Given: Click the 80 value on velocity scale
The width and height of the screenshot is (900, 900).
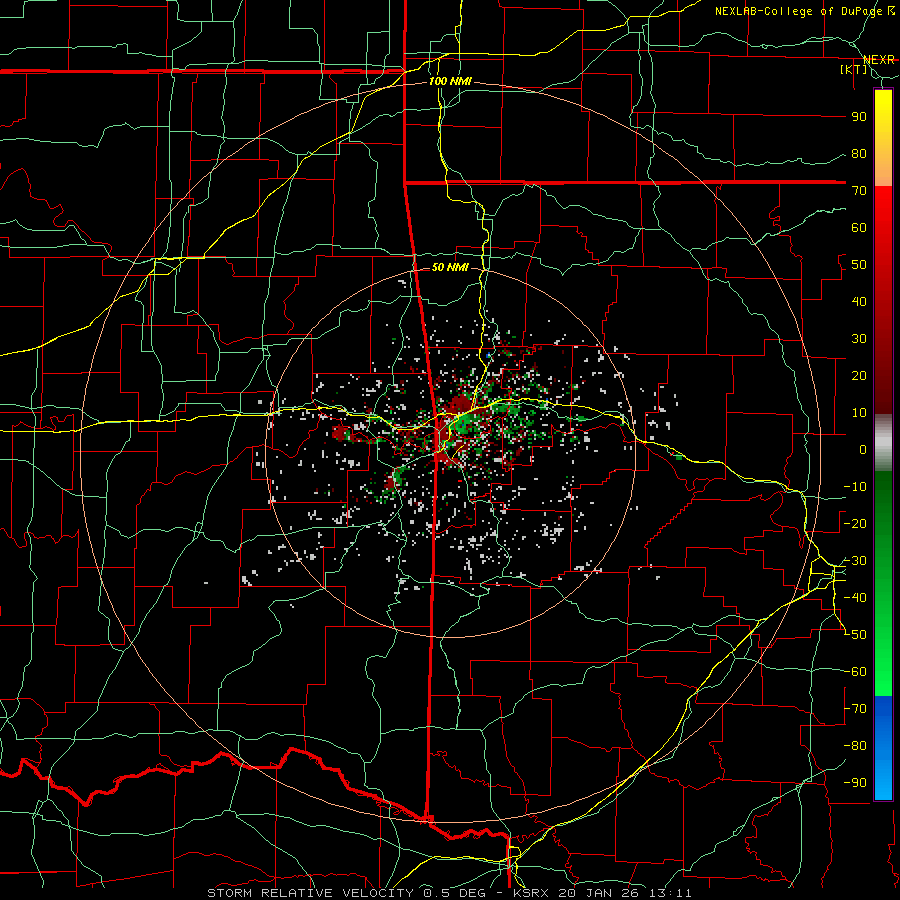Looking at the screenshot, I should click(859, 154).
